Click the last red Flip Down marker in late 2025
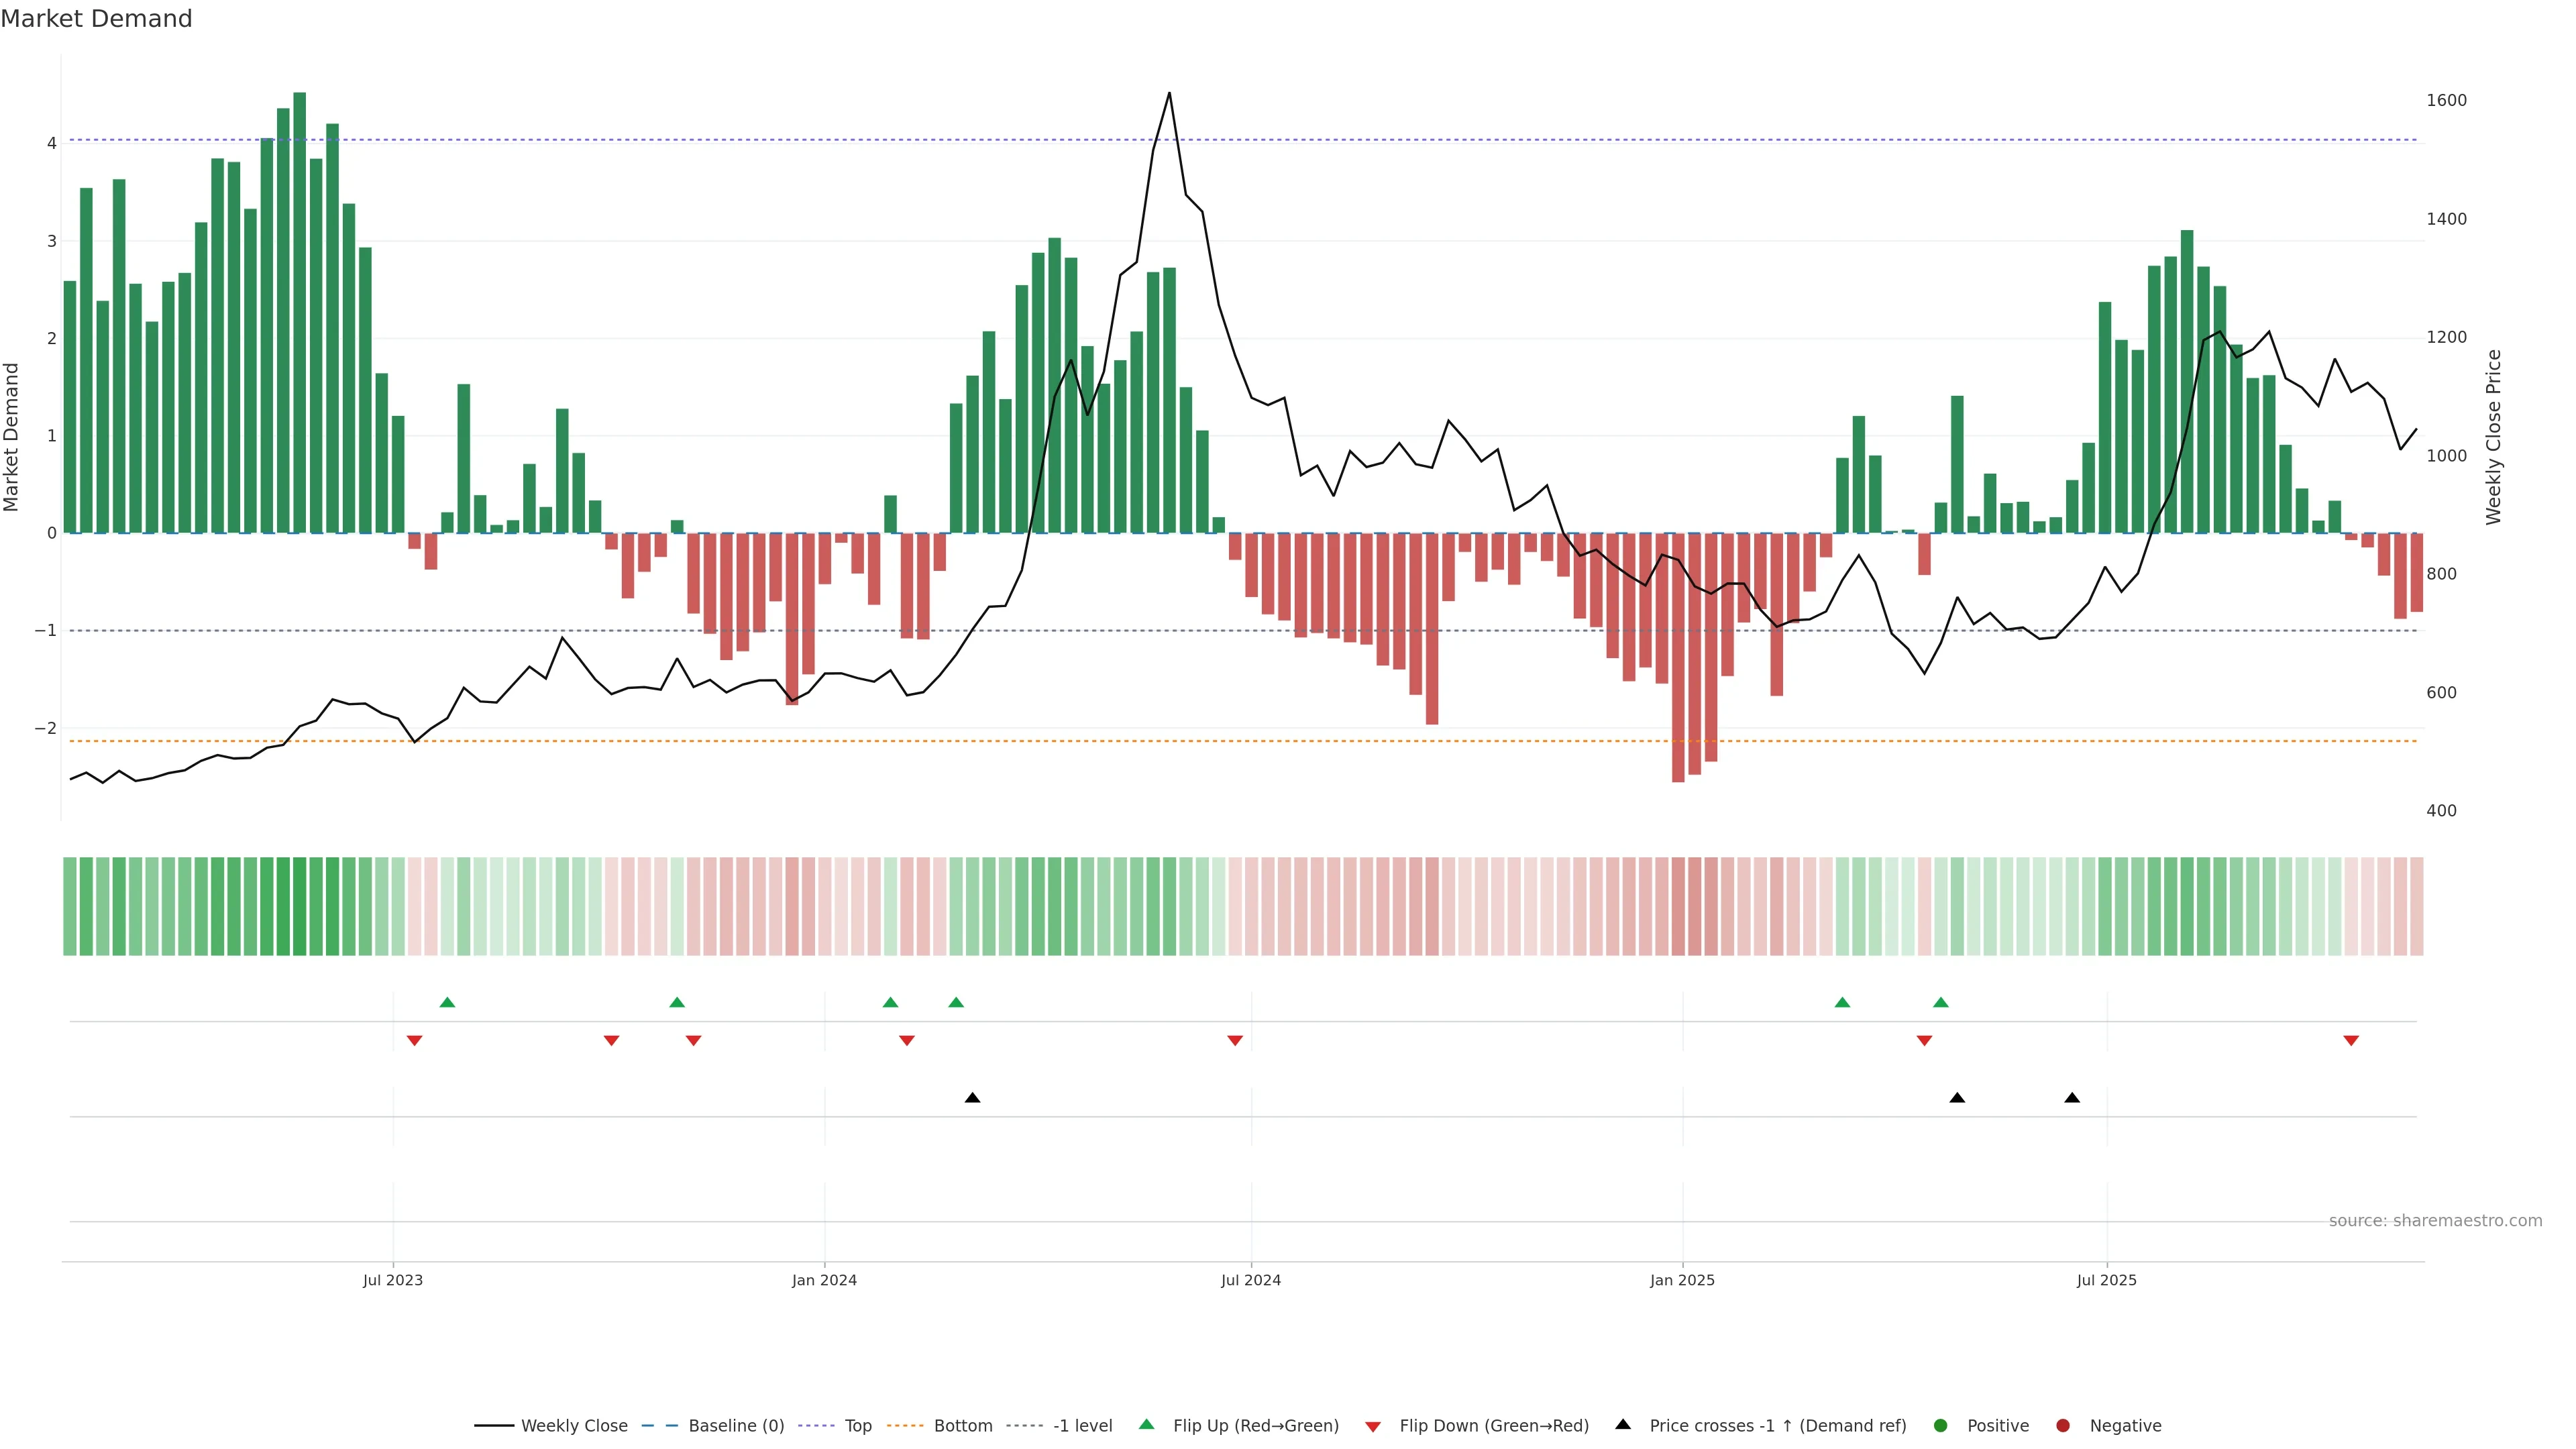 [x=2351, y=1041]
